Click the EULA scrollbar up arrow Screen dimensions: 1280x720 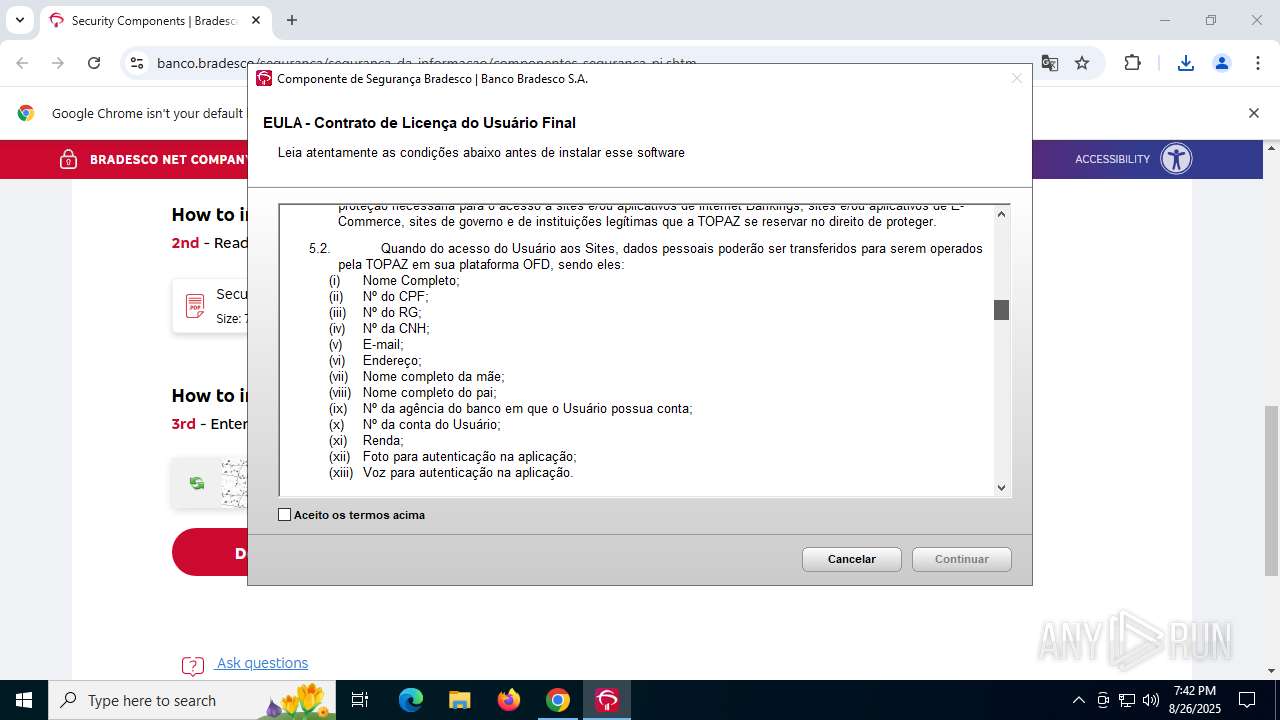coord(1002,213)
